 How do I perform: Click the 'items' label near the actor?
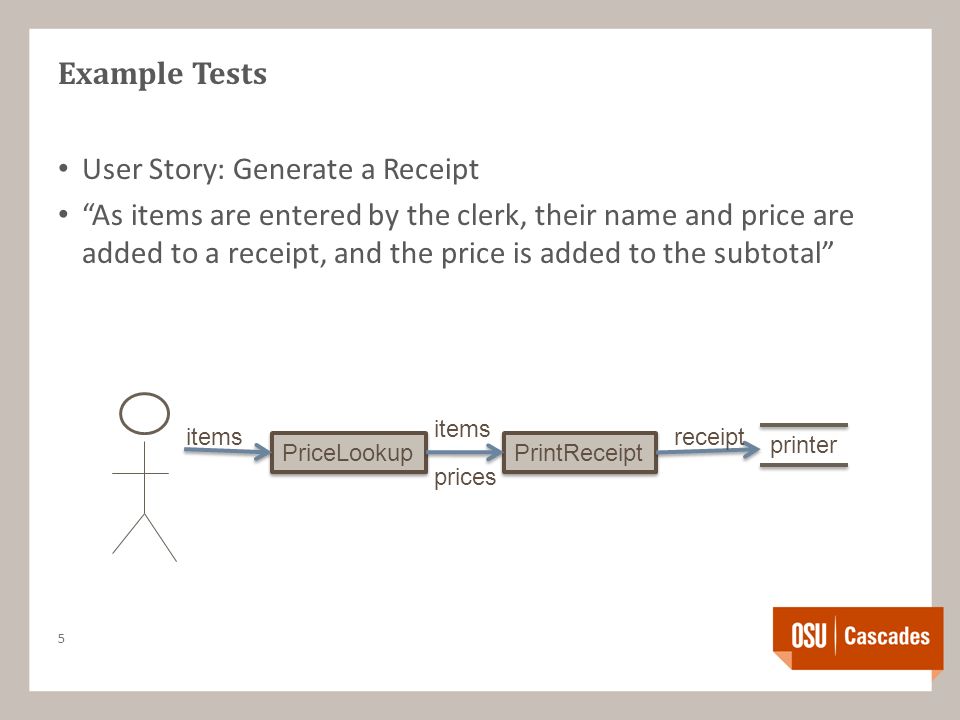[214, 437]
